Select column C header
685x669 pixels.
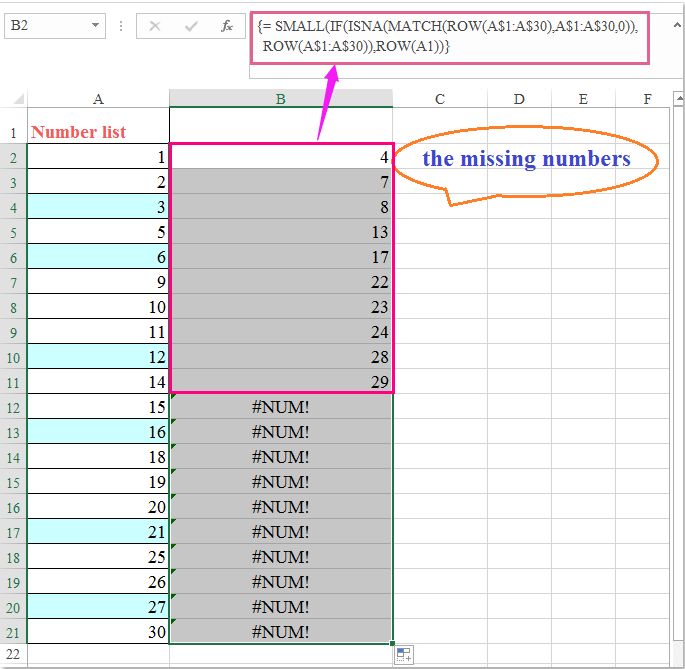point(439,98)
